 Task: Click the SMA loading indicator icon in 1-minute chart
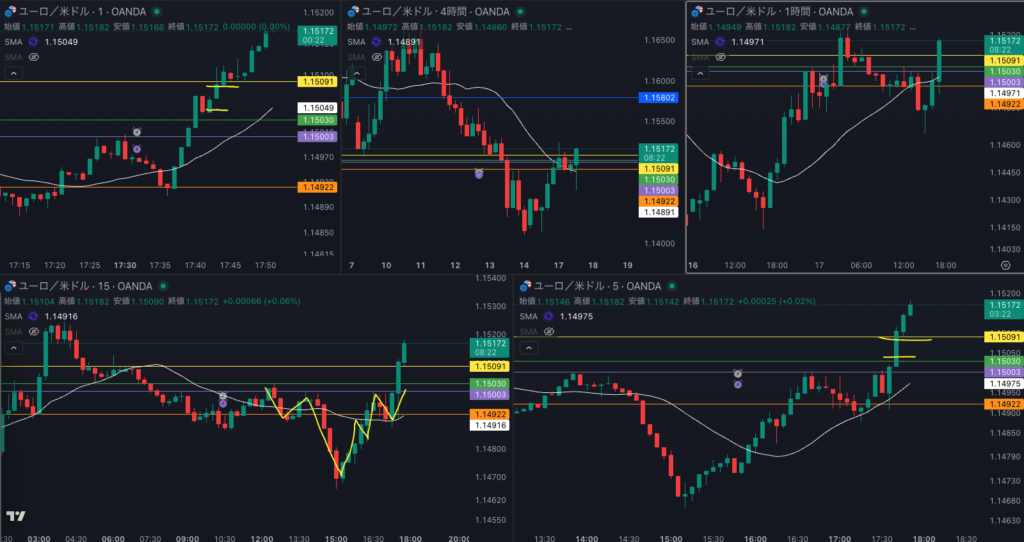(33, 42)
